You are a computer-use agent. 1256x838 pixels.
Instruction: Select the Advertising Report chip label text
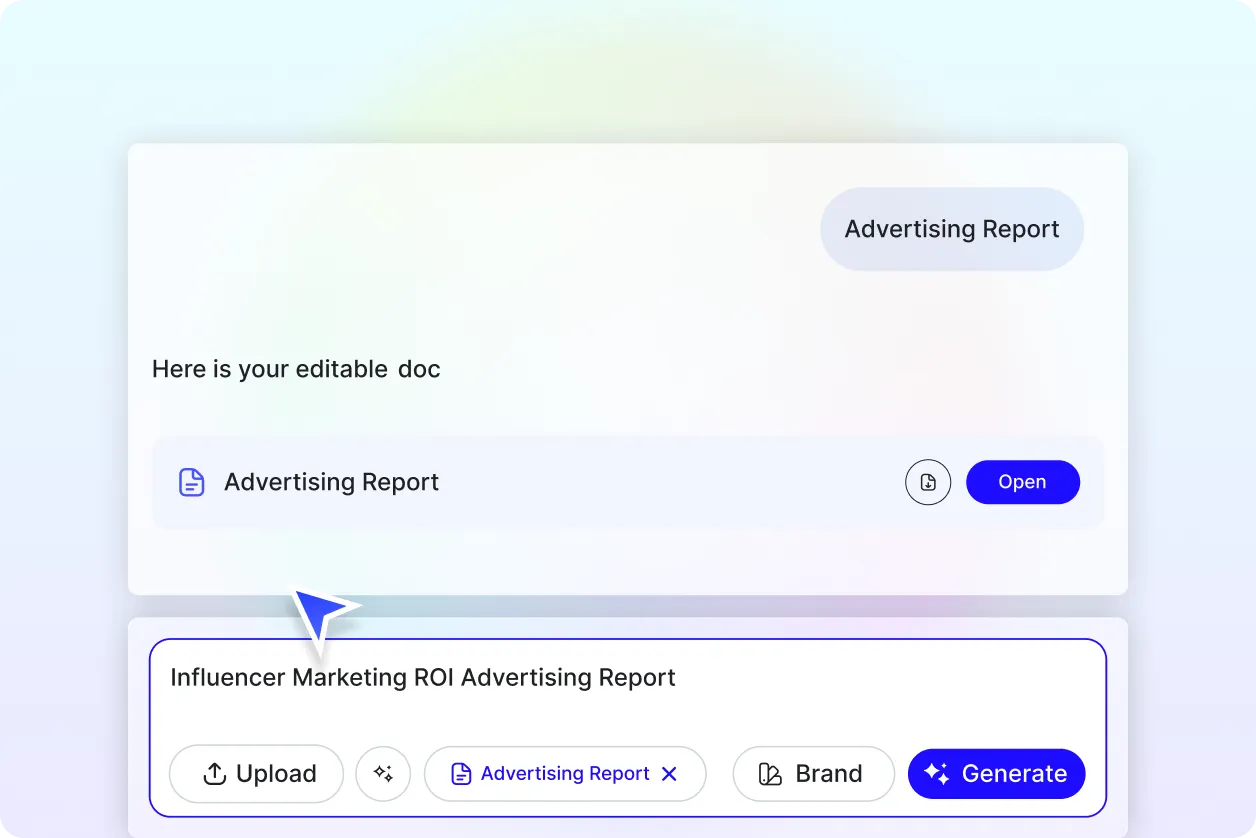pyautogui.click(x=565, y=774)
